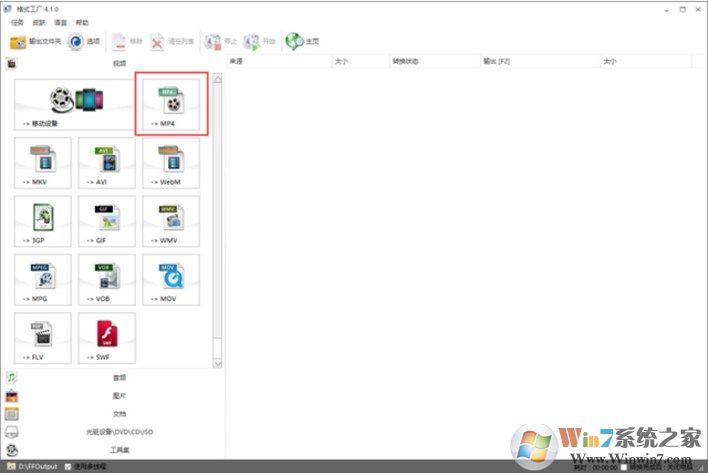The width and height of the screenshot is (708, 473).
Task: Click the Output Folder toolbar button
Action: click(36, 42)
